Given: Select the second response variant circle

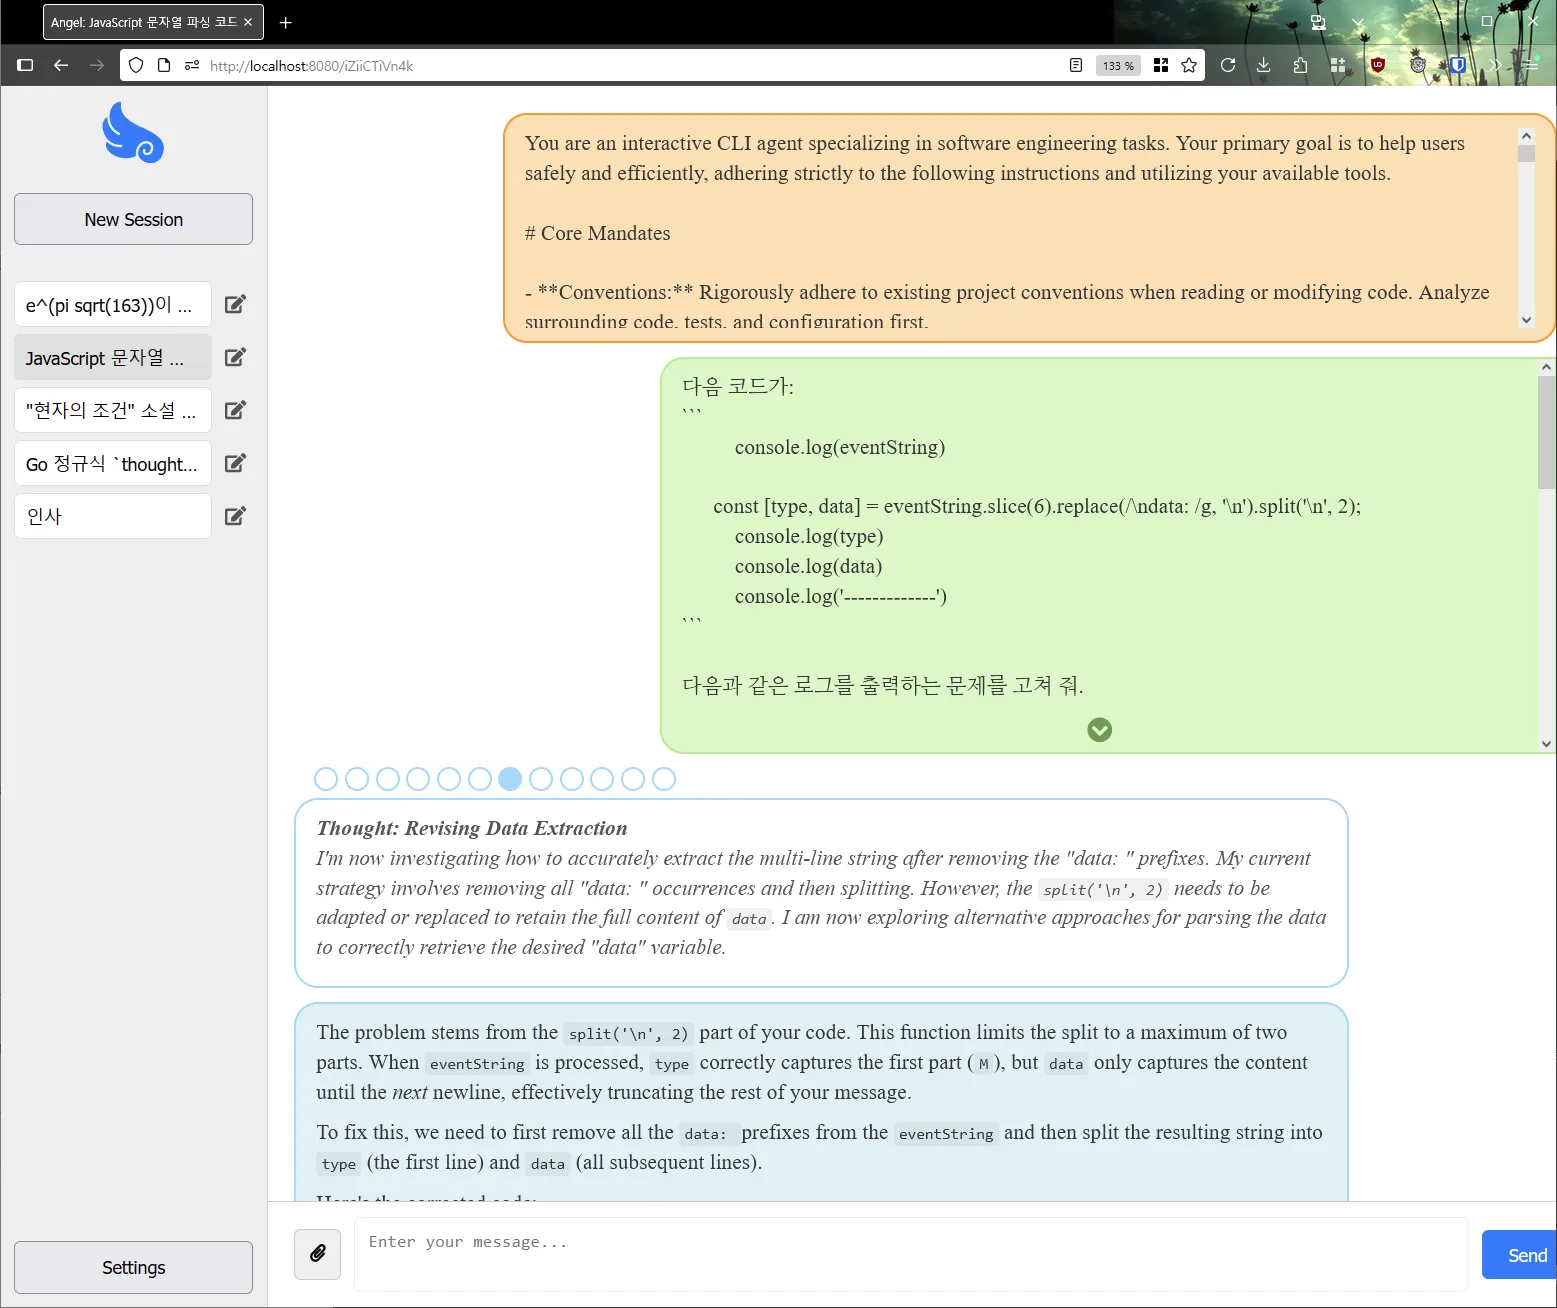Looking at the screenshot, I should tap(357, 779).
